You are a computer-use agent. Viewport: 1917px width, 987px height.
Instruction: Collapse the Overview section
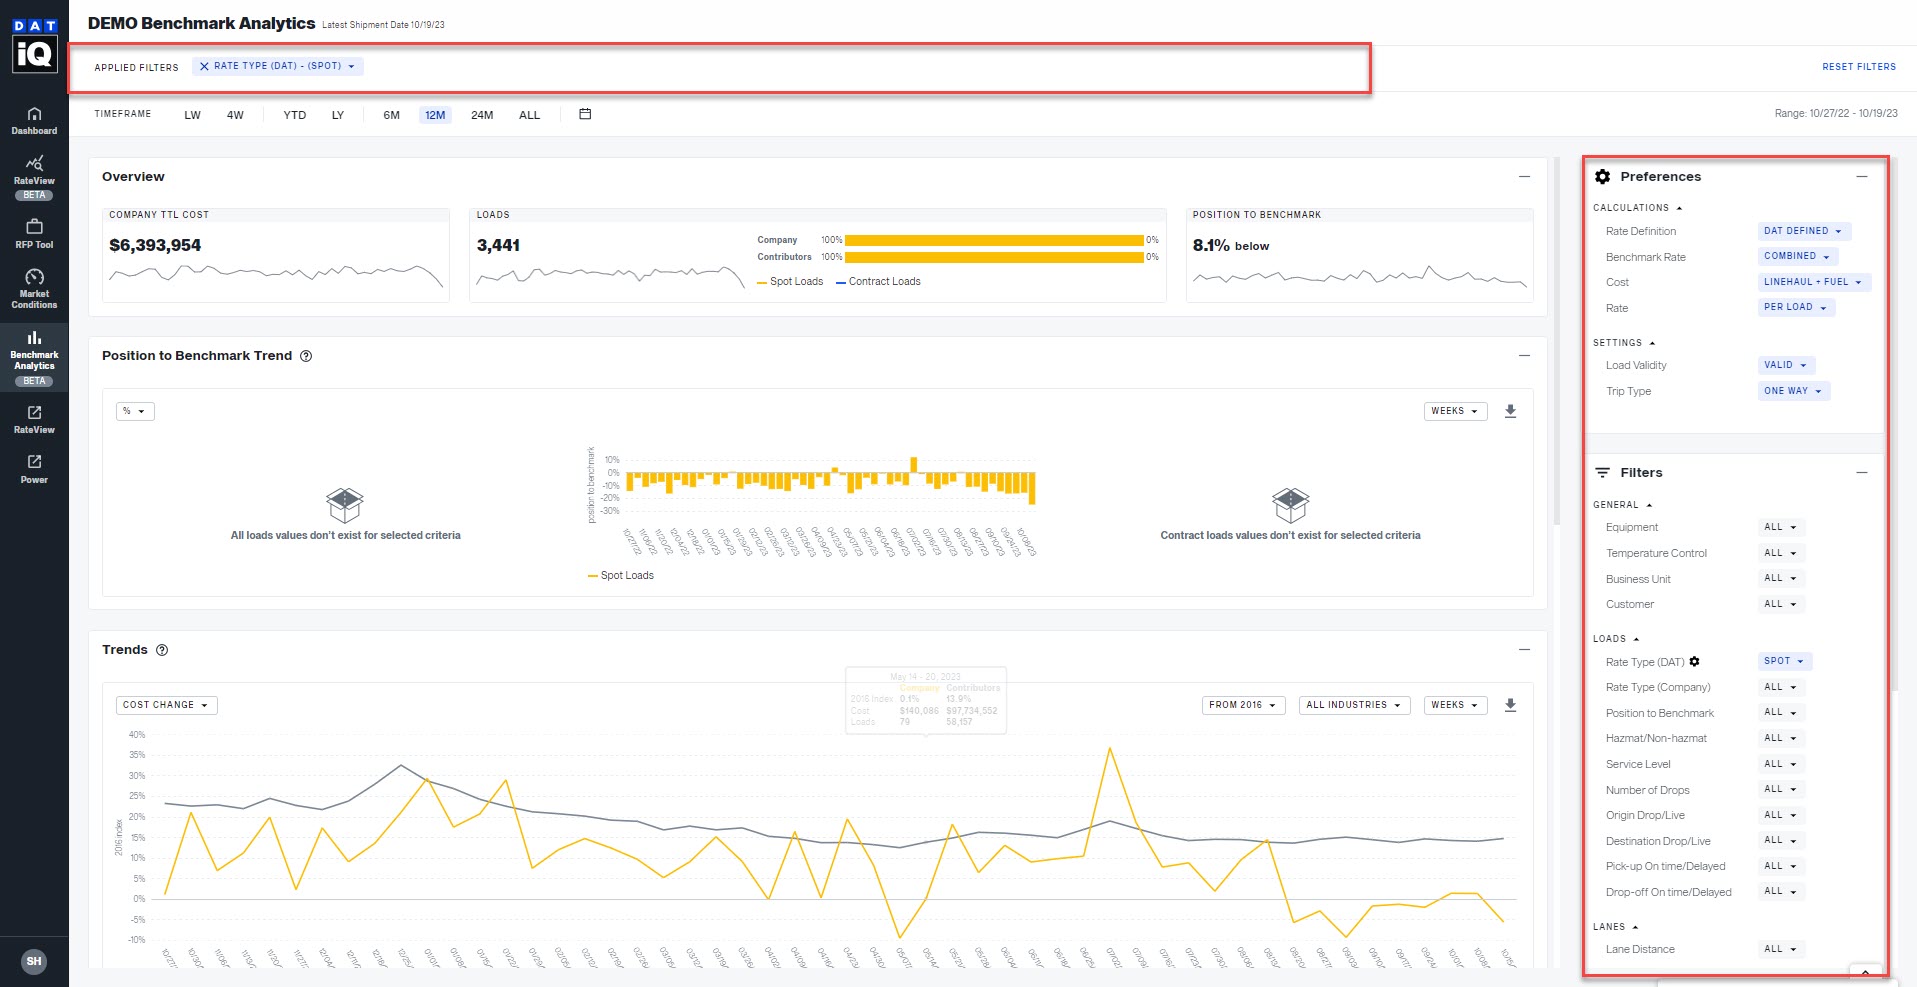1524,176
